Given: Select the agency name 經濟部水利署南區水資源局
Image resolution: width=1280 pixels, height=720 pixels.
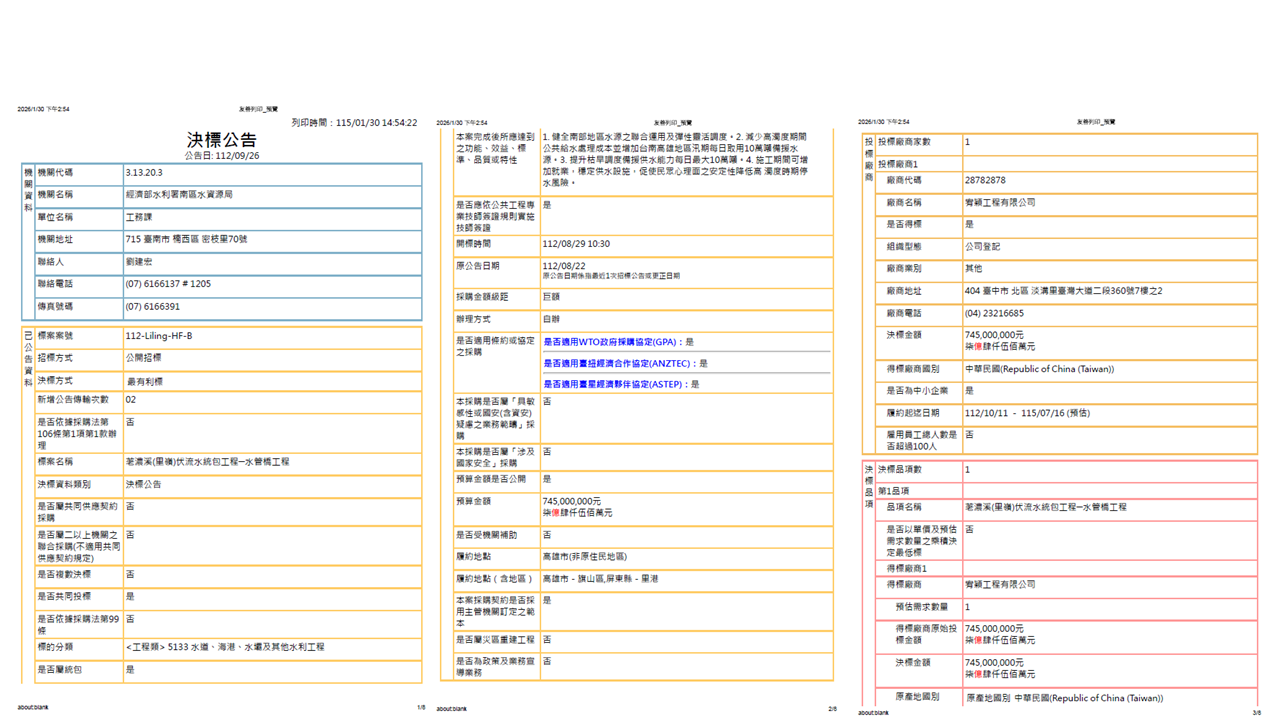Looking at the screenshot, I should point(179,195).
